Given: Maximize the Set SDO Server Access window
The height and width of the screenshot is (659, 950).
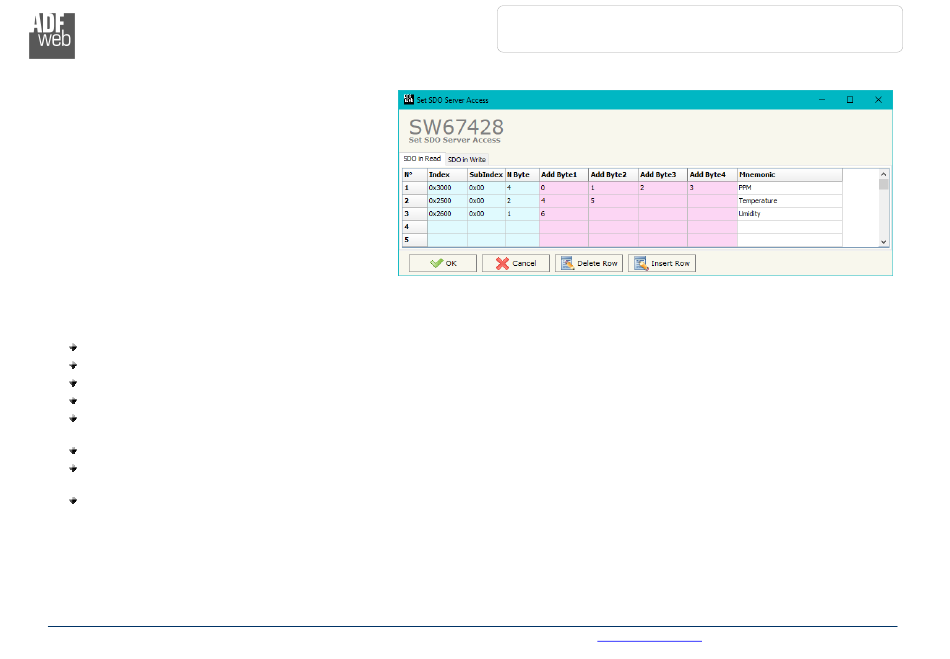Looking at the screenshot, I should [x=850, y=99].
